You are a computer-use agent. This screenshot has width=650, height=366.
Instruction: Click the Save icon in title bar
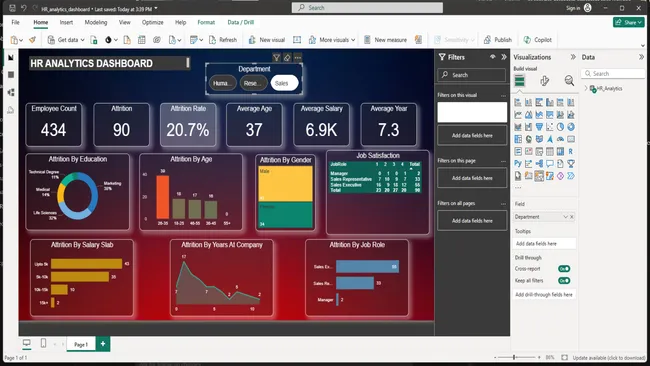click(12, 8)
